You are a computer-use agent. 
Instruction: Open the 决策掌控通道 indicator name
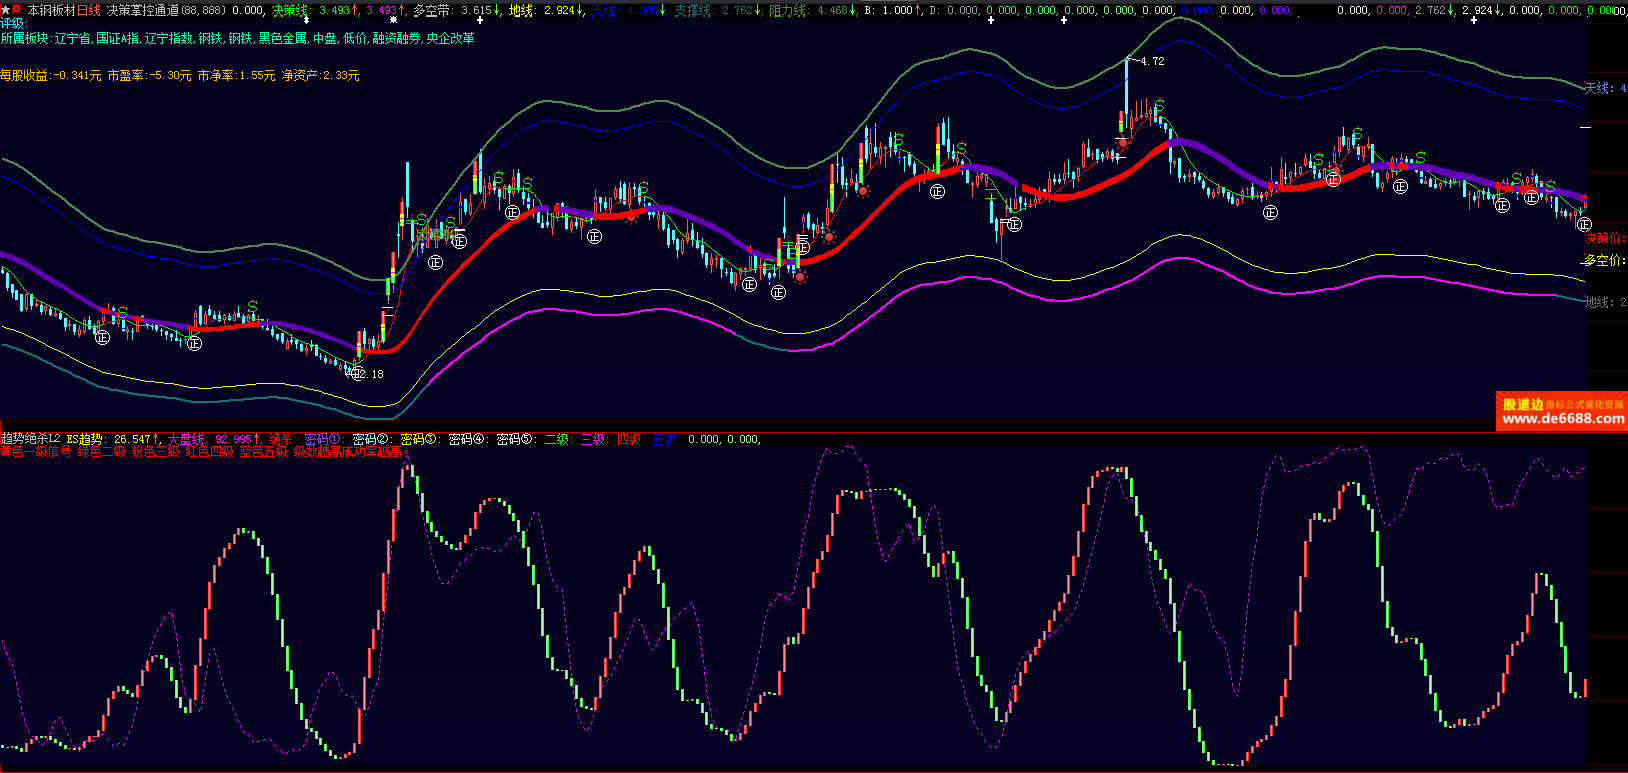tap(143, 10)
